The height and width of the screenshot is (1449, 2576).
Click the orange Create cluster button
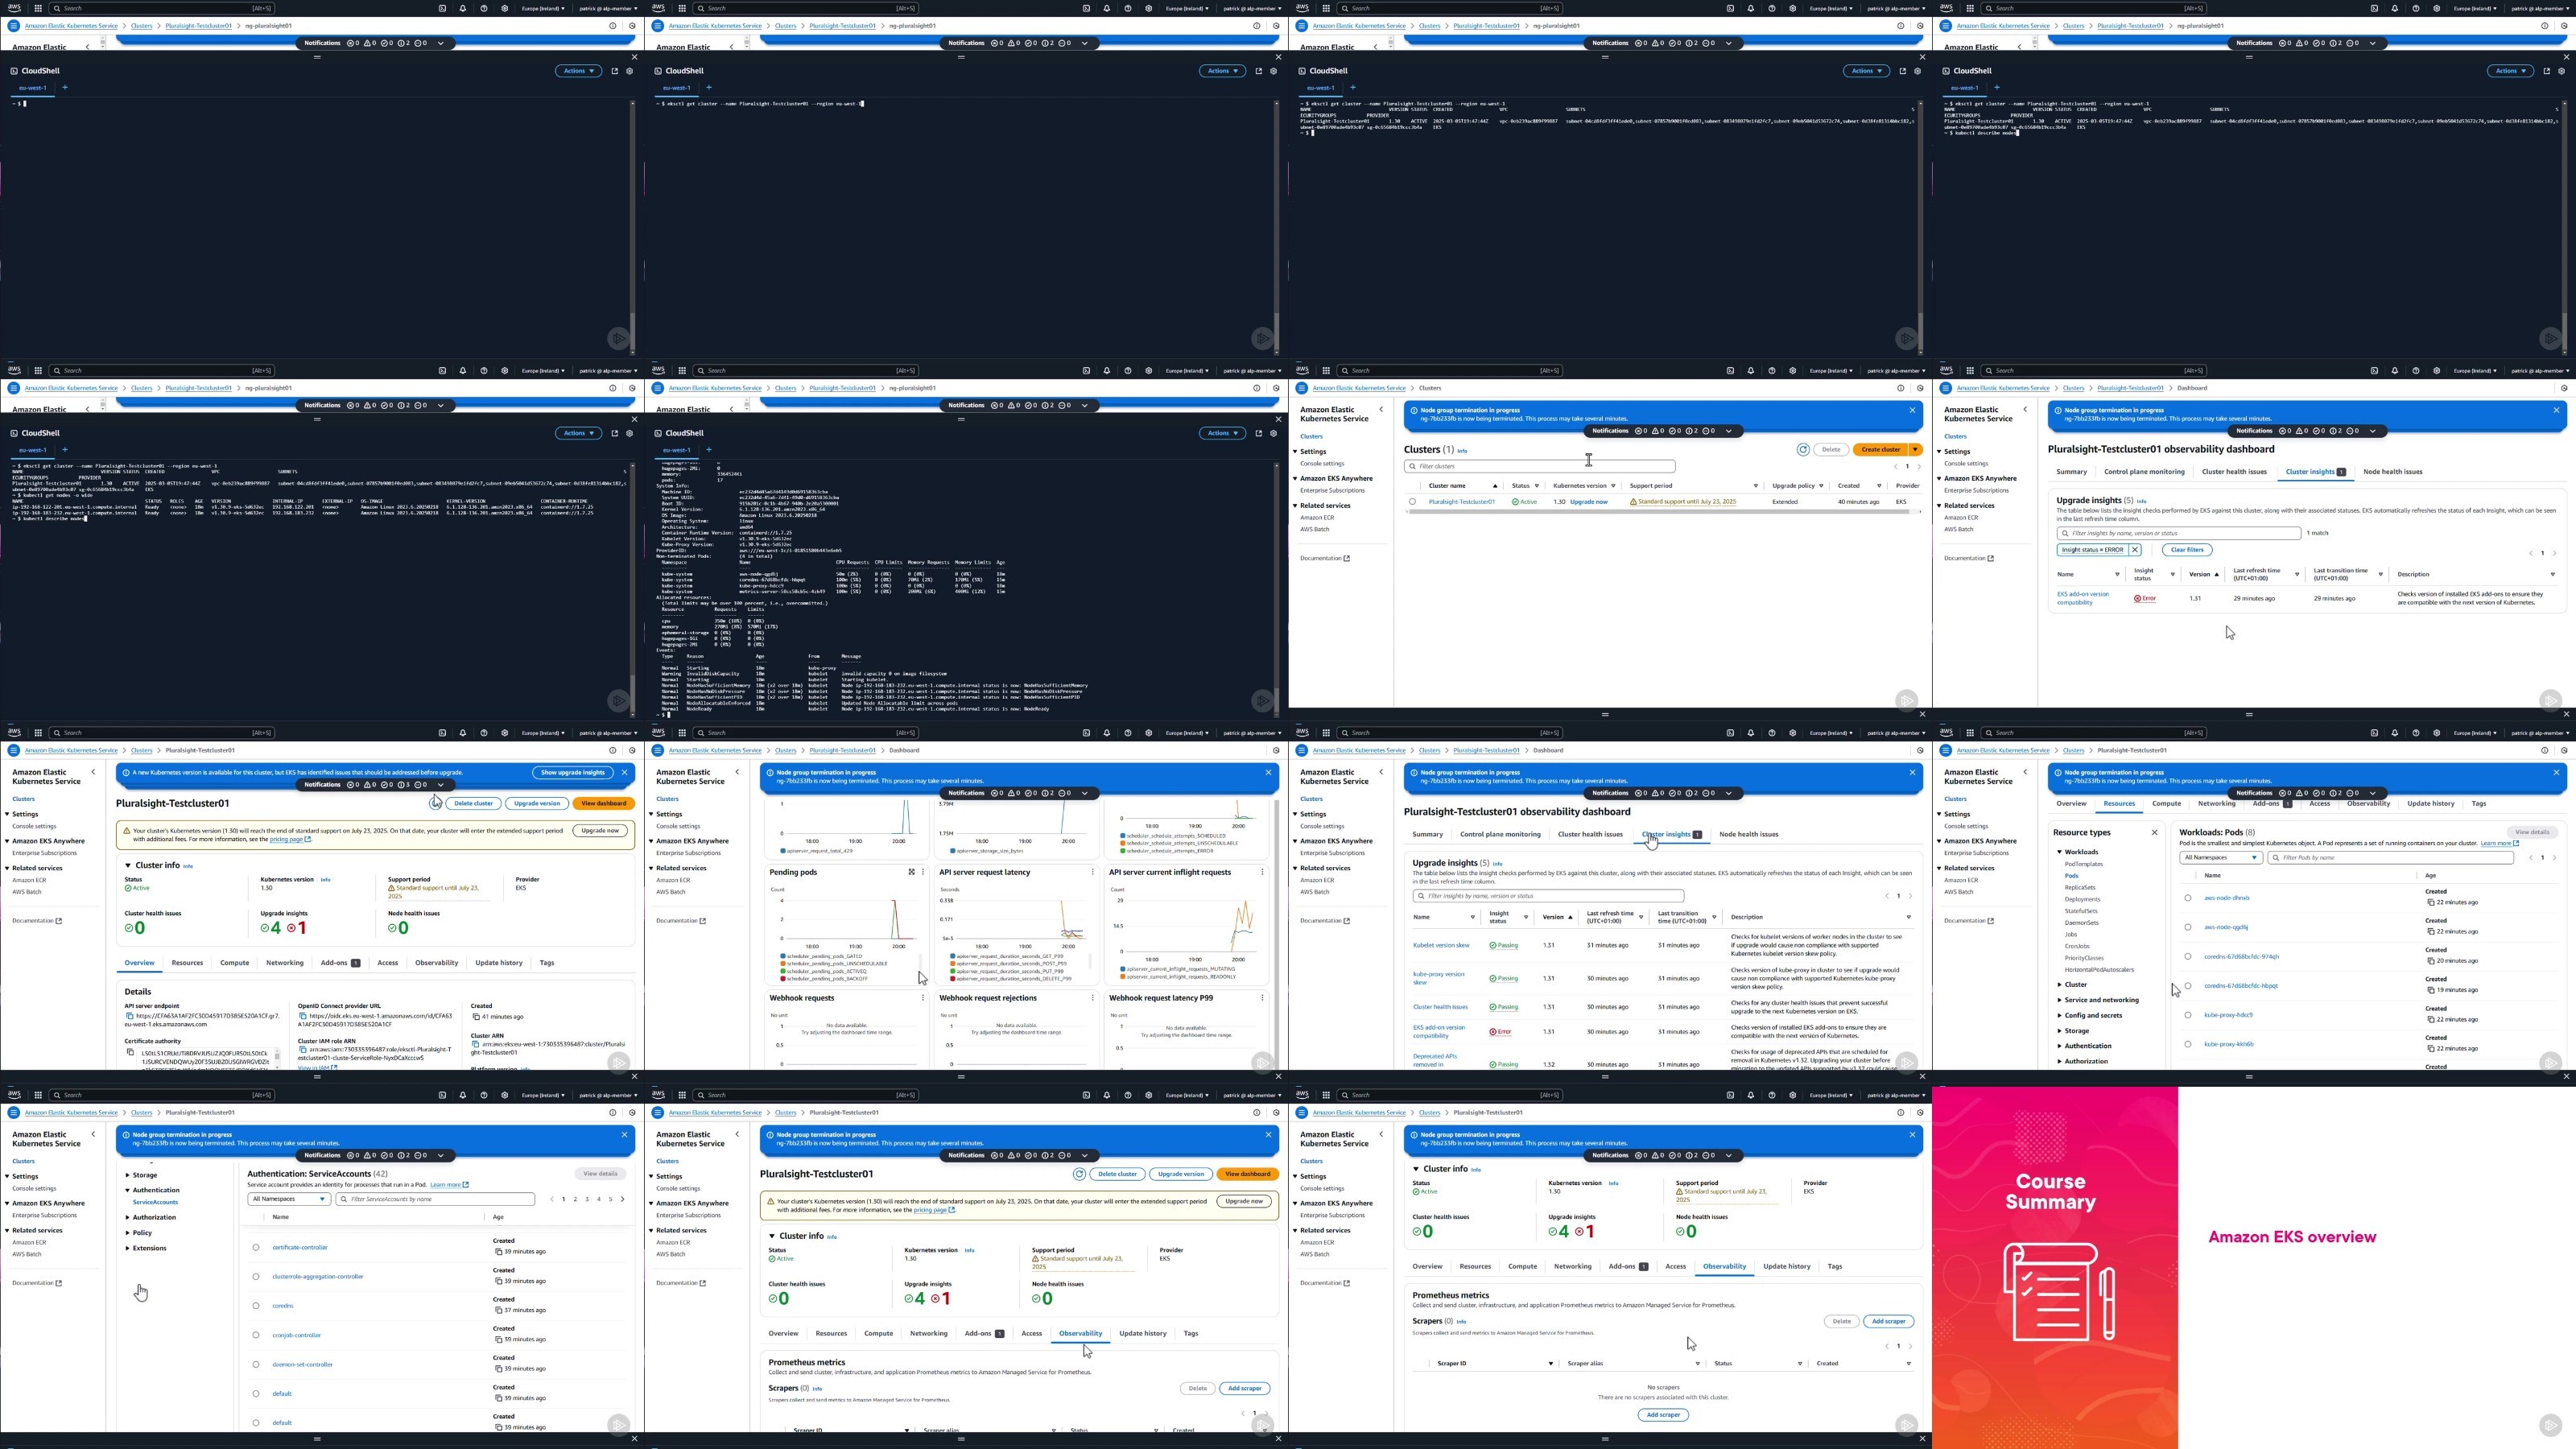tap(1880, 450)
